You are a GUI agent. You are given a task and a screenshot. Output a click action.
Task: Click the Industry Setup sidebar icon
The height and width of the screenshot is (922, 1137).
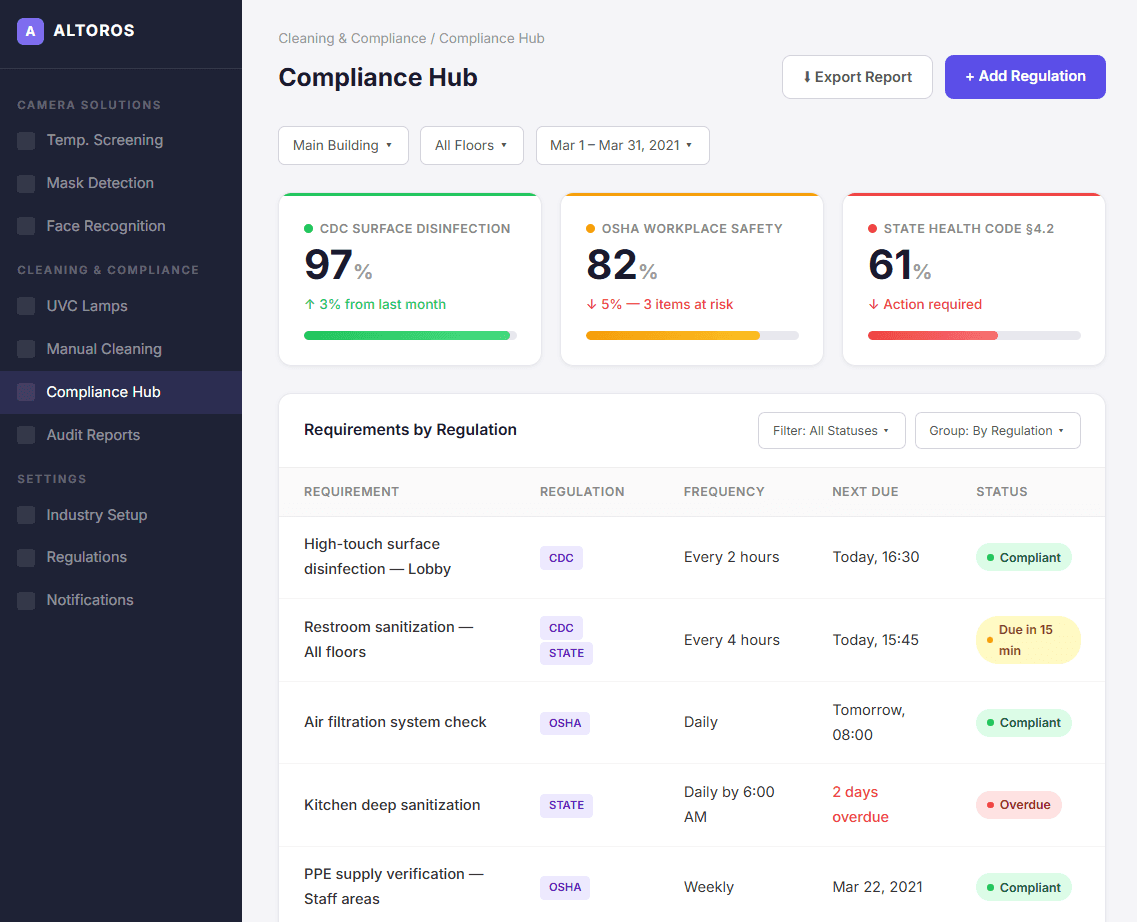click(x=26, y=515)
